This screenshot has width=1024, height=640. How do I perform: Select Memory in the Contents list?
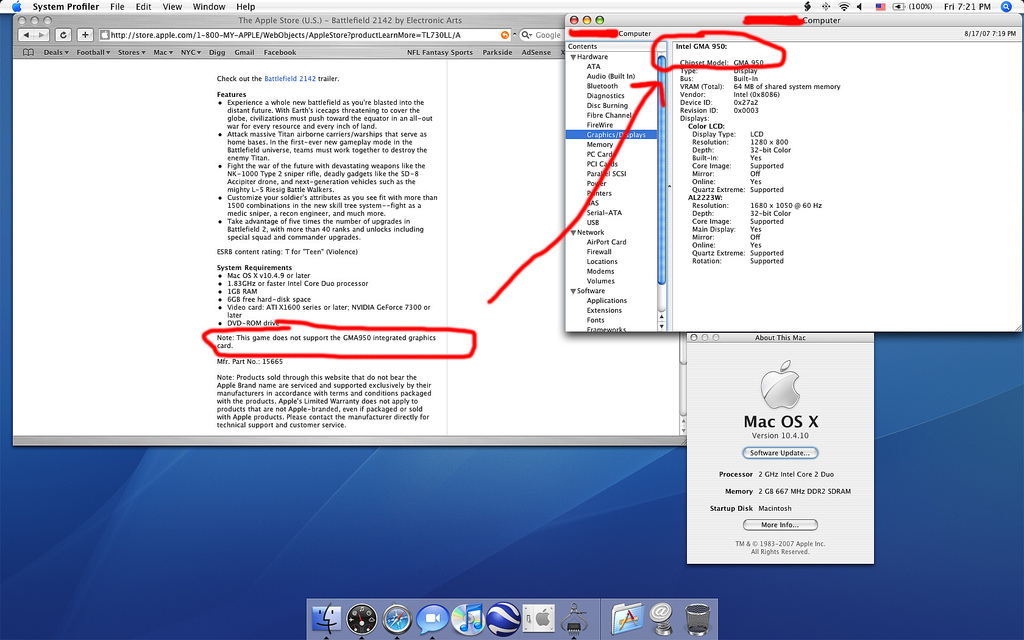click(600, 144)
